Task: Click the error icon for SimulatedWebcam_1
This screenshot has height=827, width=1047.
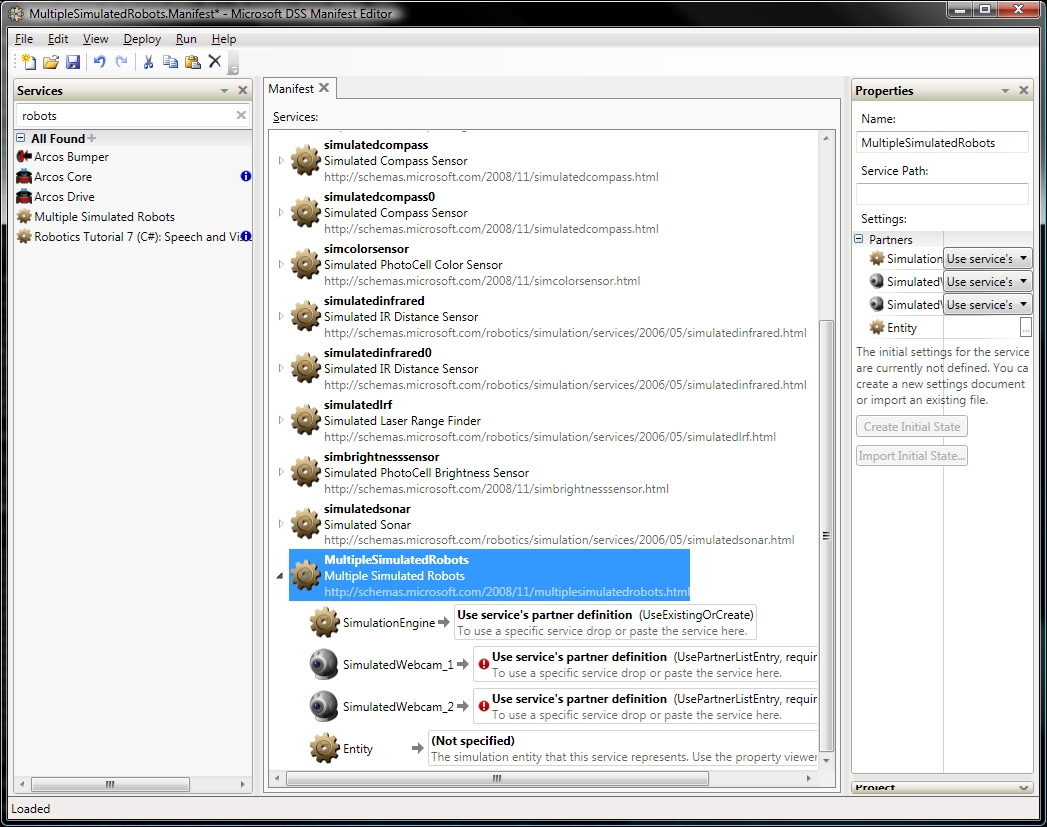Action: (x=483, y=664)
